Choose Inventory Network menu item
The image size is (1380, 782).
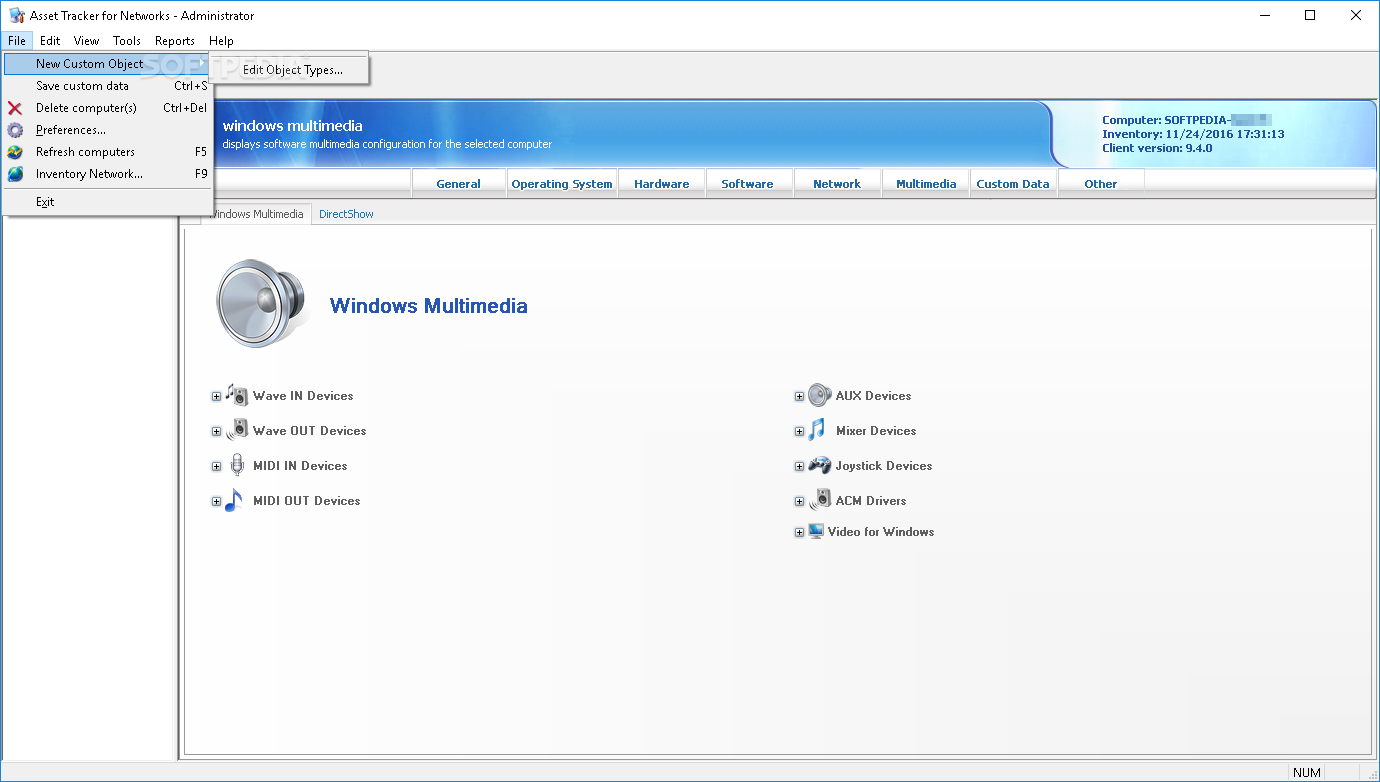click(107, 174)
